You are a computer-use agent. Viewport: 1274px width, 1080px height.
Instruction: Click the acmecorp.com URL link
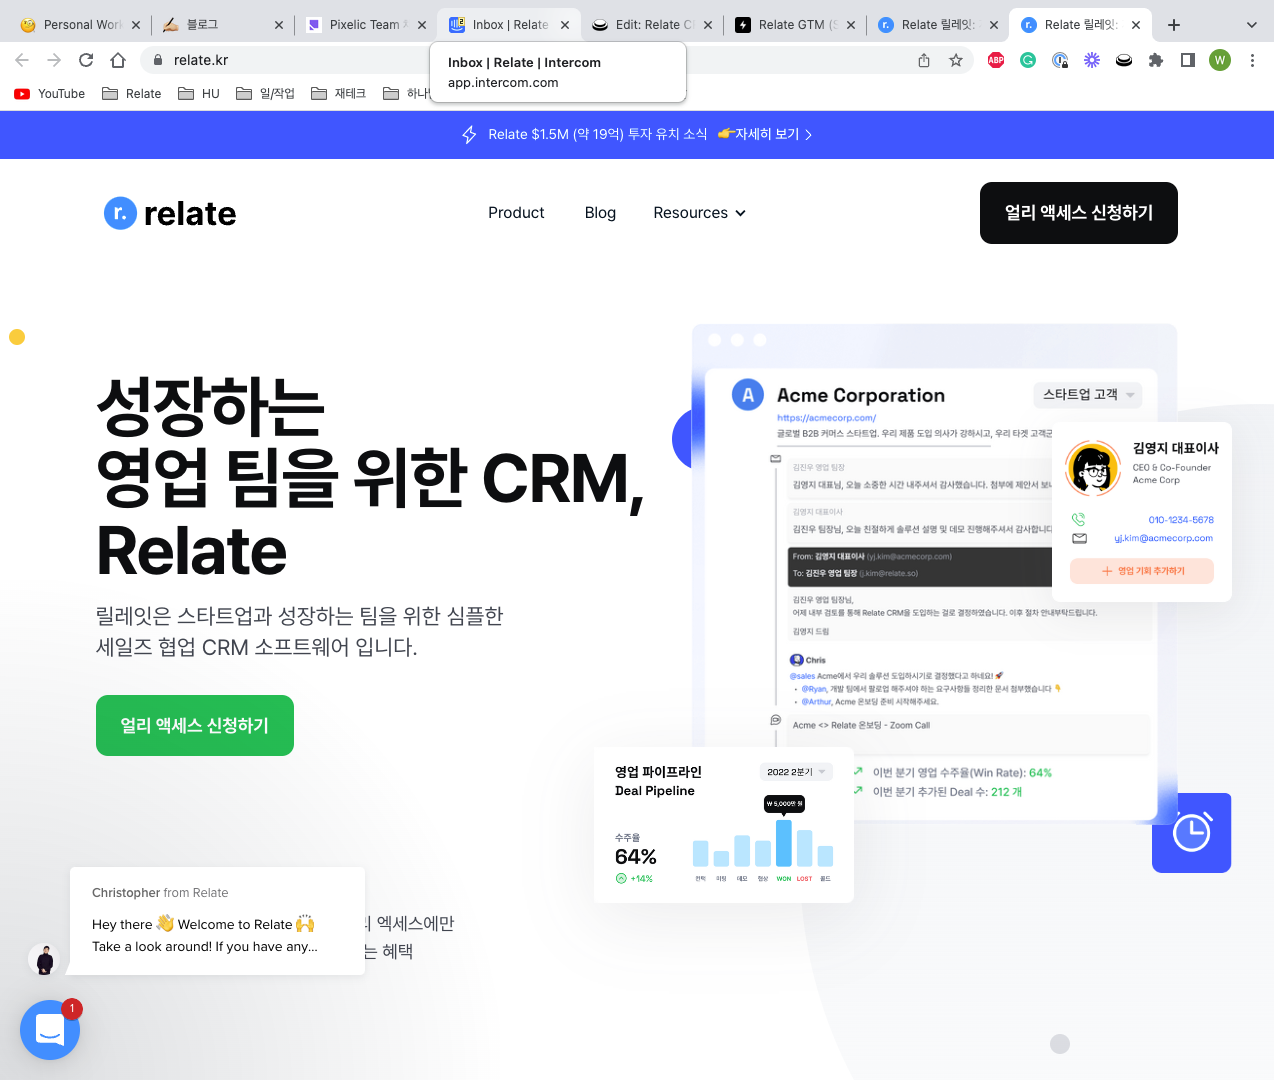click(x=826, y=418)
